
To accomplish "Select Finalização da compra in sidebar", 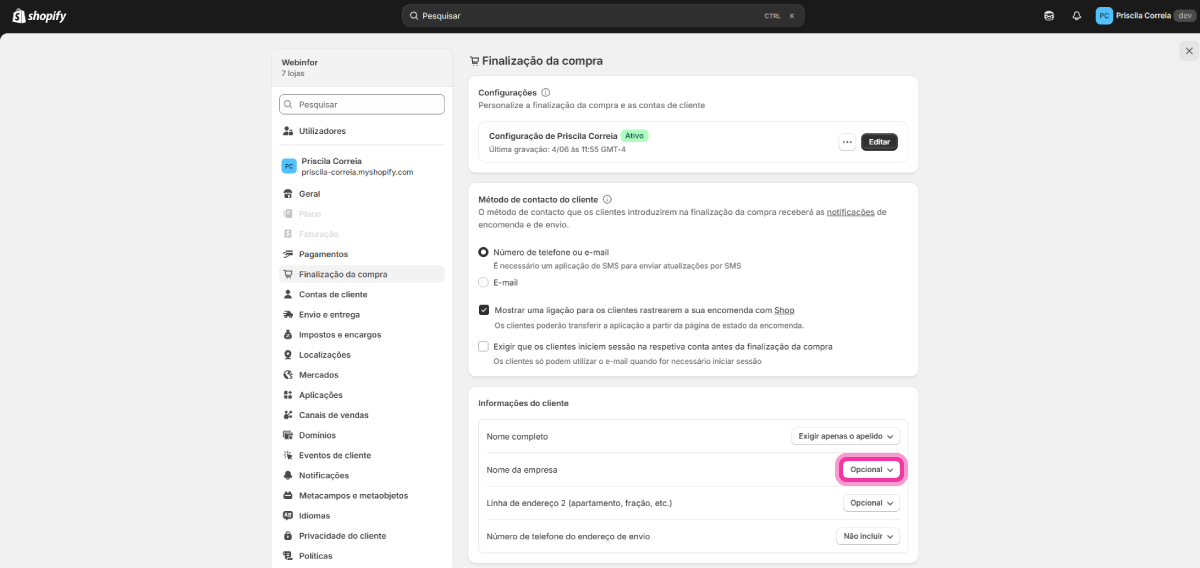I will pos(362,274).
